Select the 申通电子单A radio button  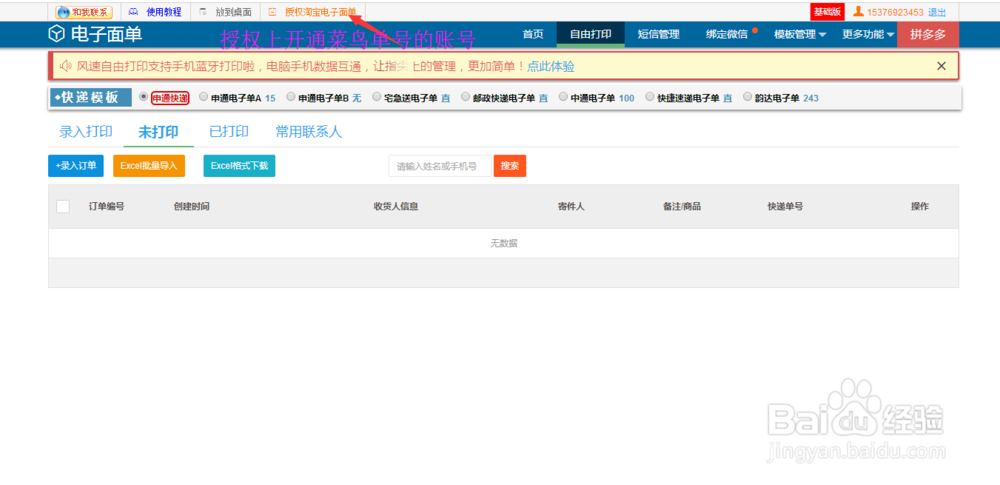coord(203,97)
